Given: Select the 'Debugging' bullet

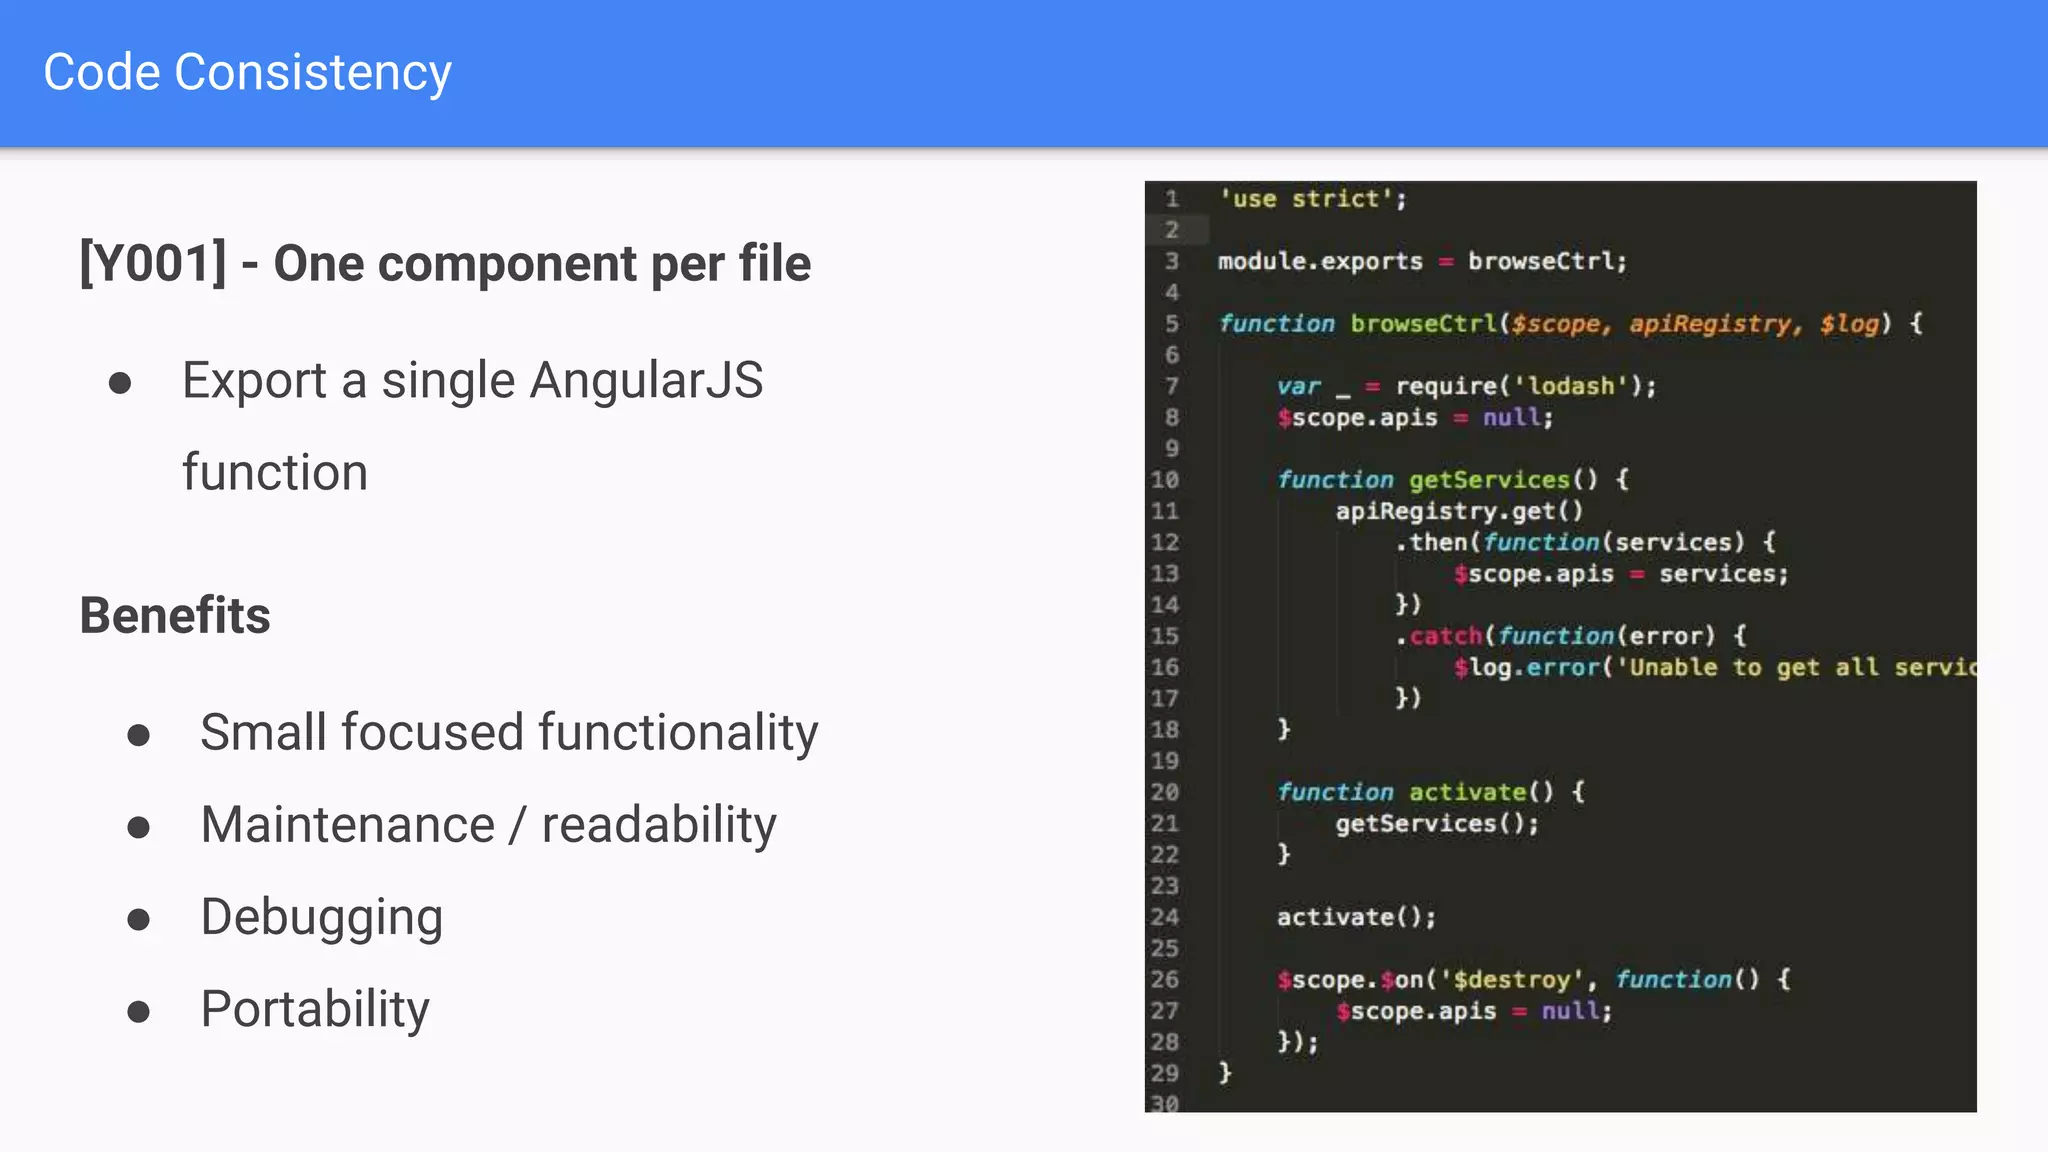Looking at the screenshot, I should click(x=321, y=917).
